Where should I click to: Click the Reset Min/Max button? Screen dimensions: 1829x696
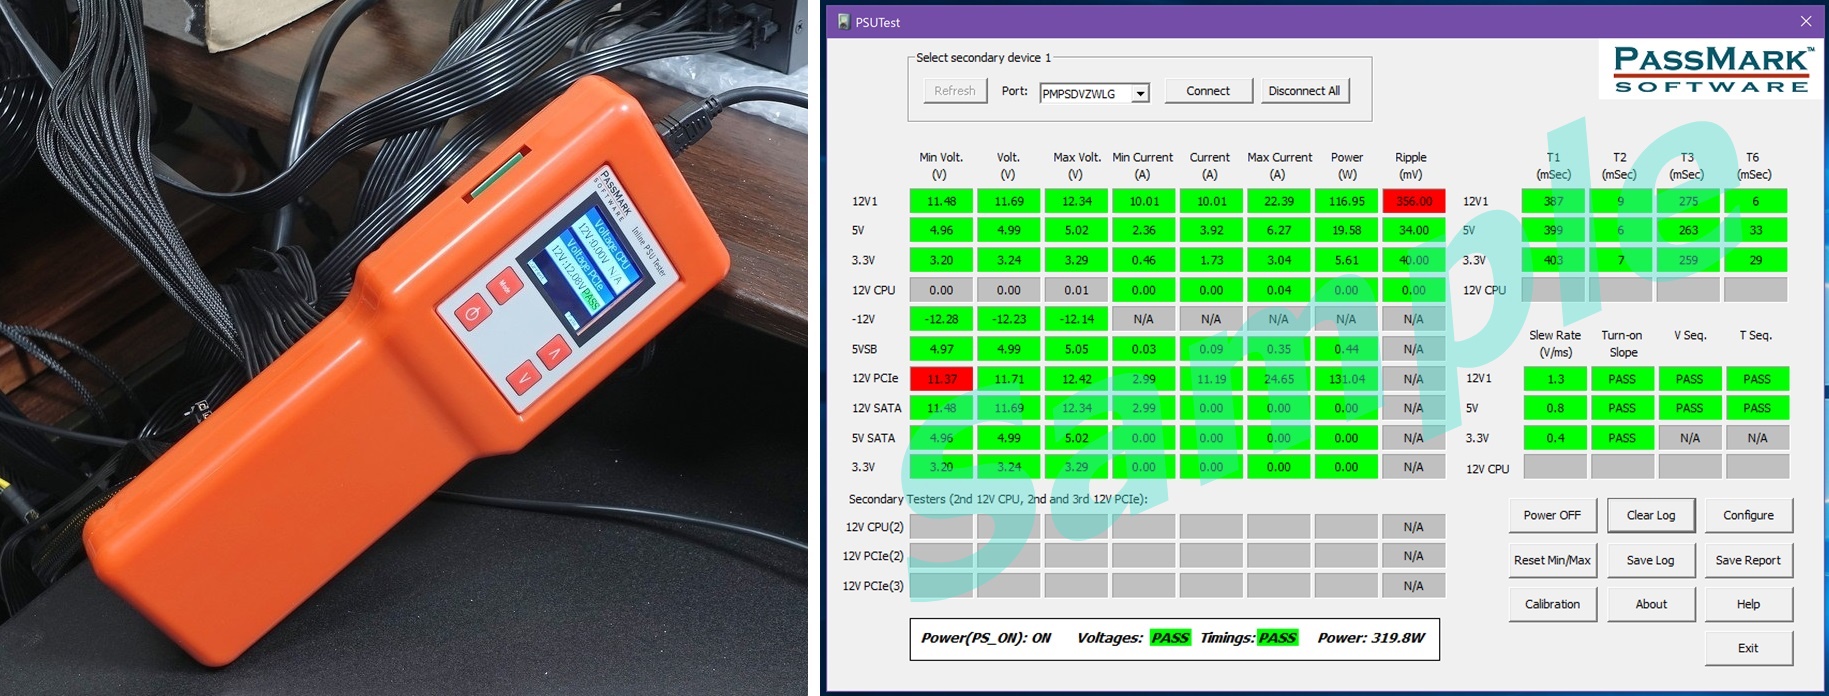click(1552, 560)
